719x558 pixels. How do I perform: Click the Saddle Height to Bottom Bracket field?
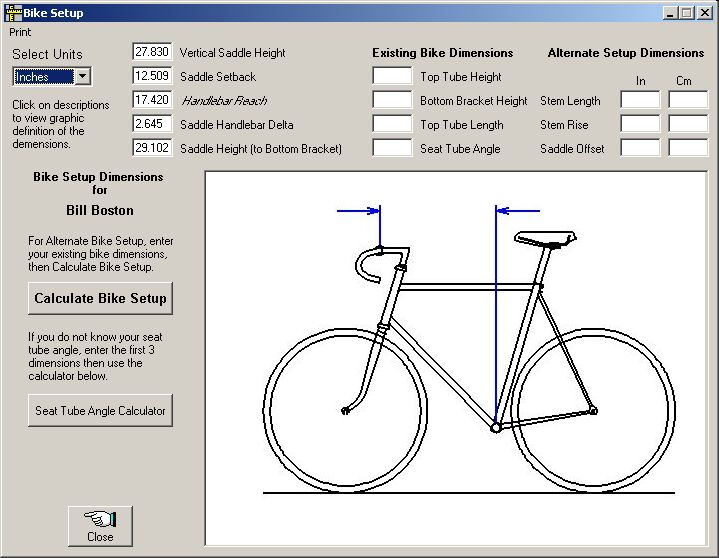(x=152, y=148)
